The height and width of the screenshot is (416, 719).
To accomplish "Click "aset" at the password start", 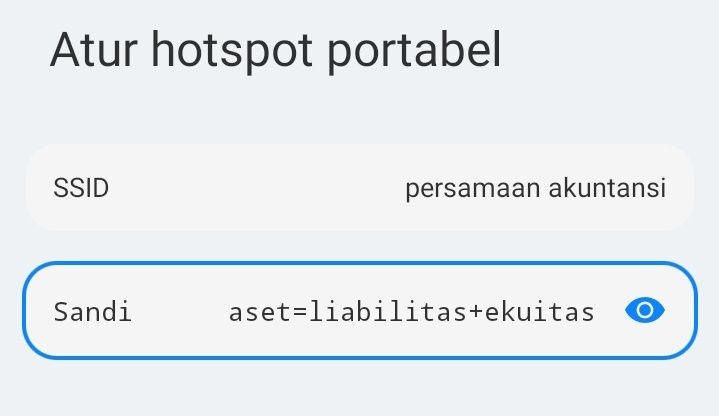I will [x=258, y=312].
